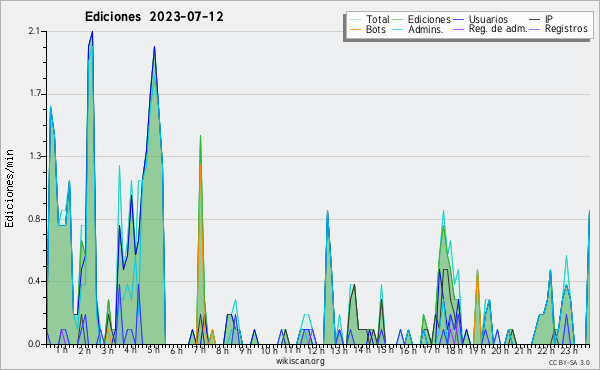Click the wikiscan.org label below chart

(x=300, y=361)
